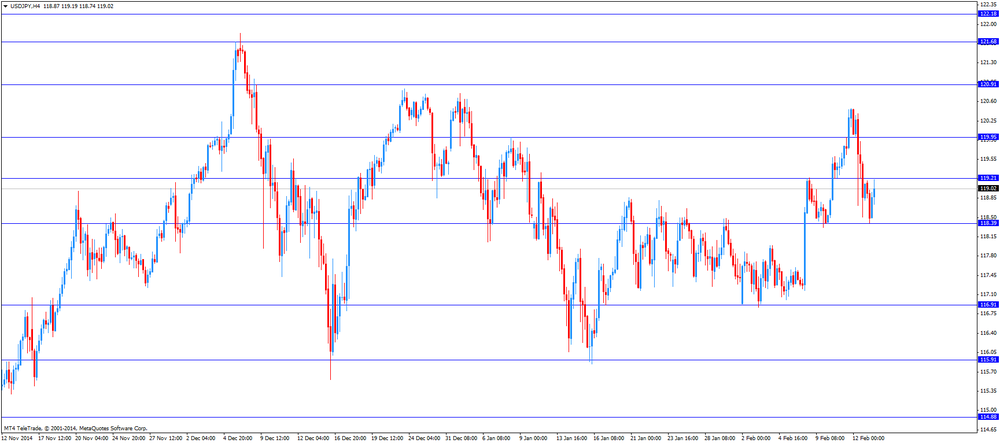Click the 122.00 value on price axis
Screen dimensions: 1000x443
pos(989,24)
